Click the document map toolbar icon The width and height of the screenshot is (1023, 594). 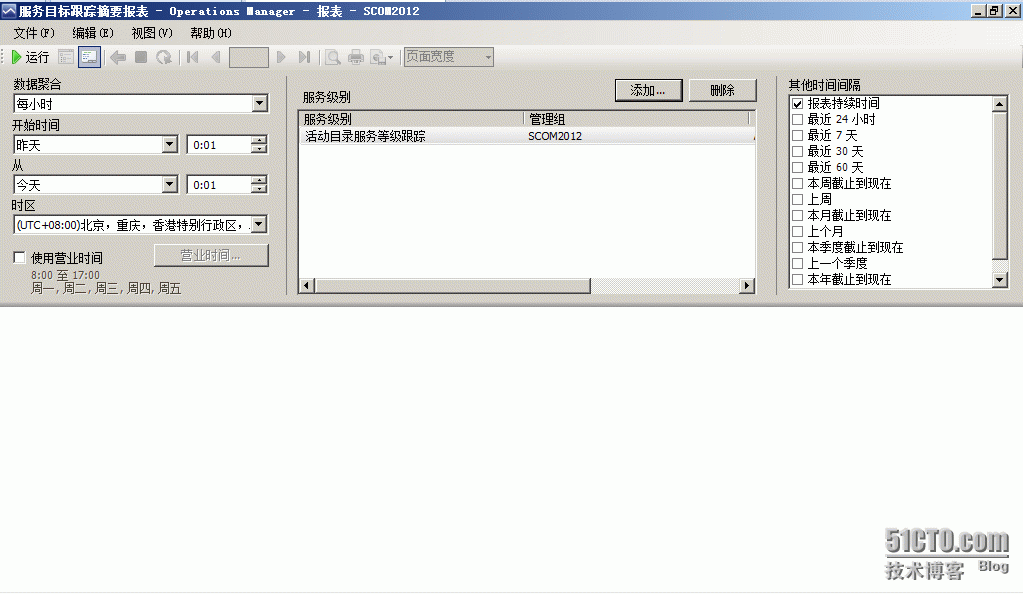pyautogui.click(x=66, y=57)
